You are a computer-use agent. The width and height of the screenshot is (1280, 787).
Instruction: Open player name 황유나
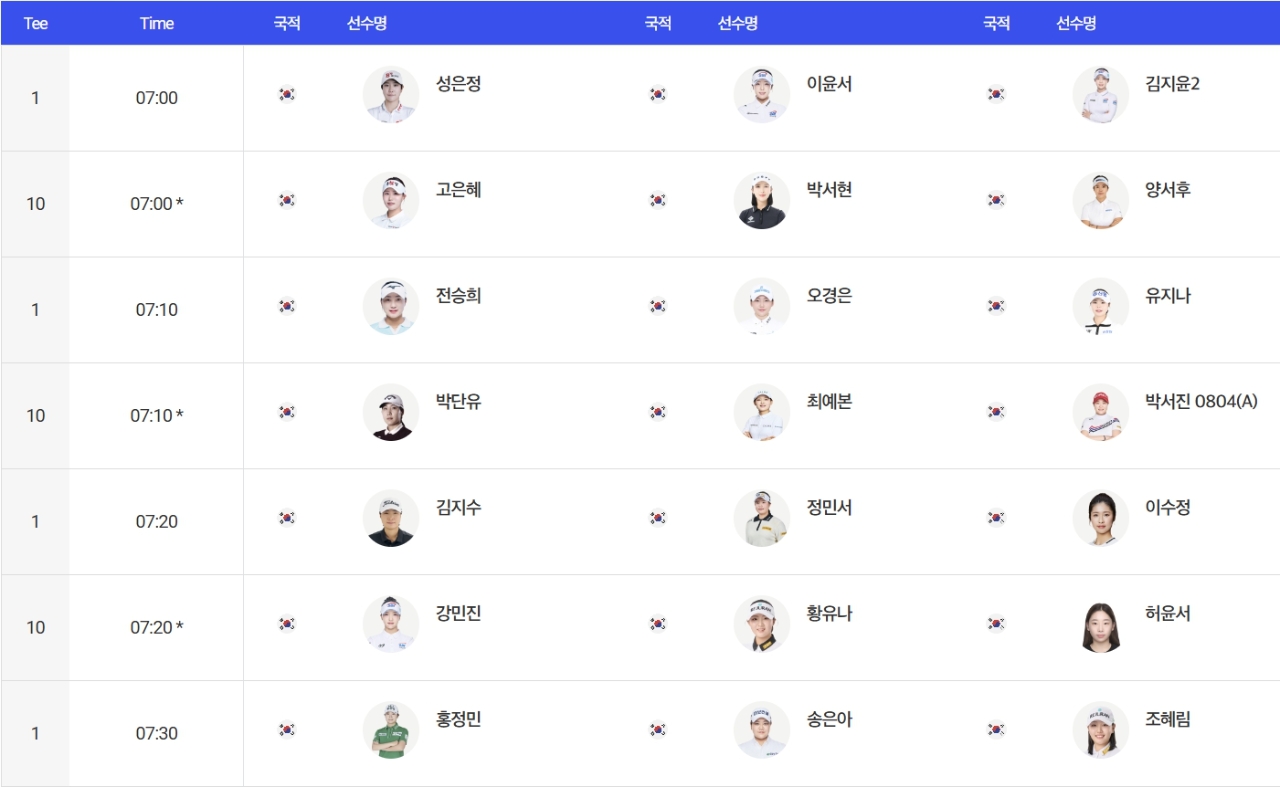tap(829, 614)
